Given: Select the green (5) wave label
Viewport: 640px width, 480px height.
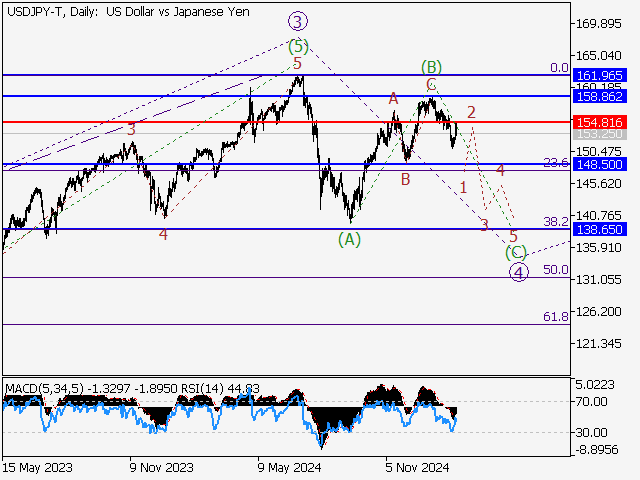Looking at the screenshot, I should [298, 46].
